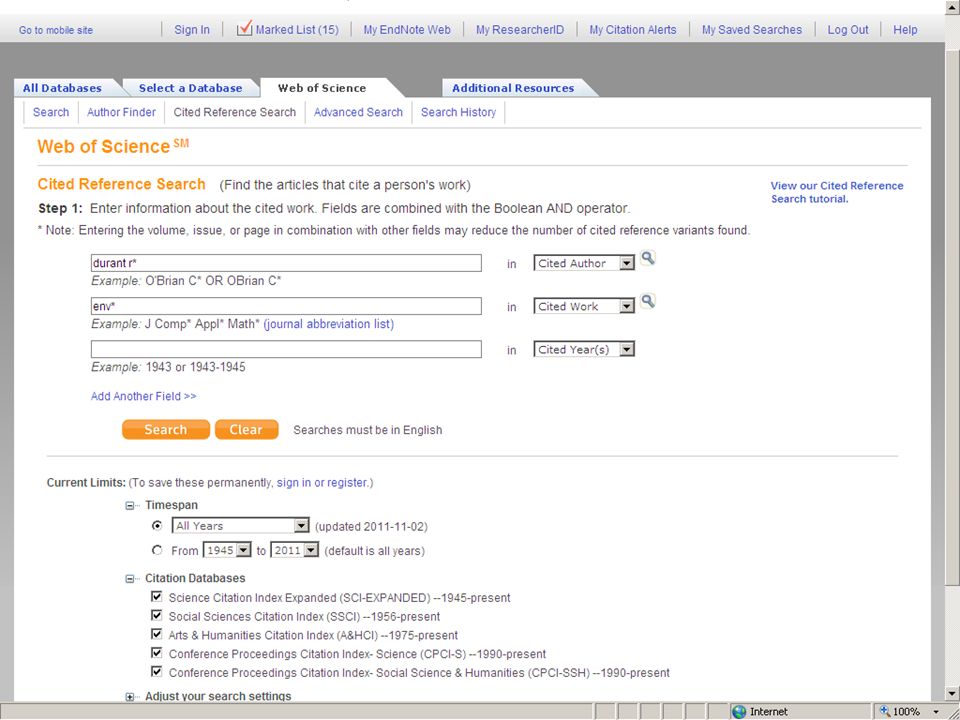Switch to the Select a Database tab
Image resolution: width=960 pixels, height=720 pixels.
tap(190, 88)
